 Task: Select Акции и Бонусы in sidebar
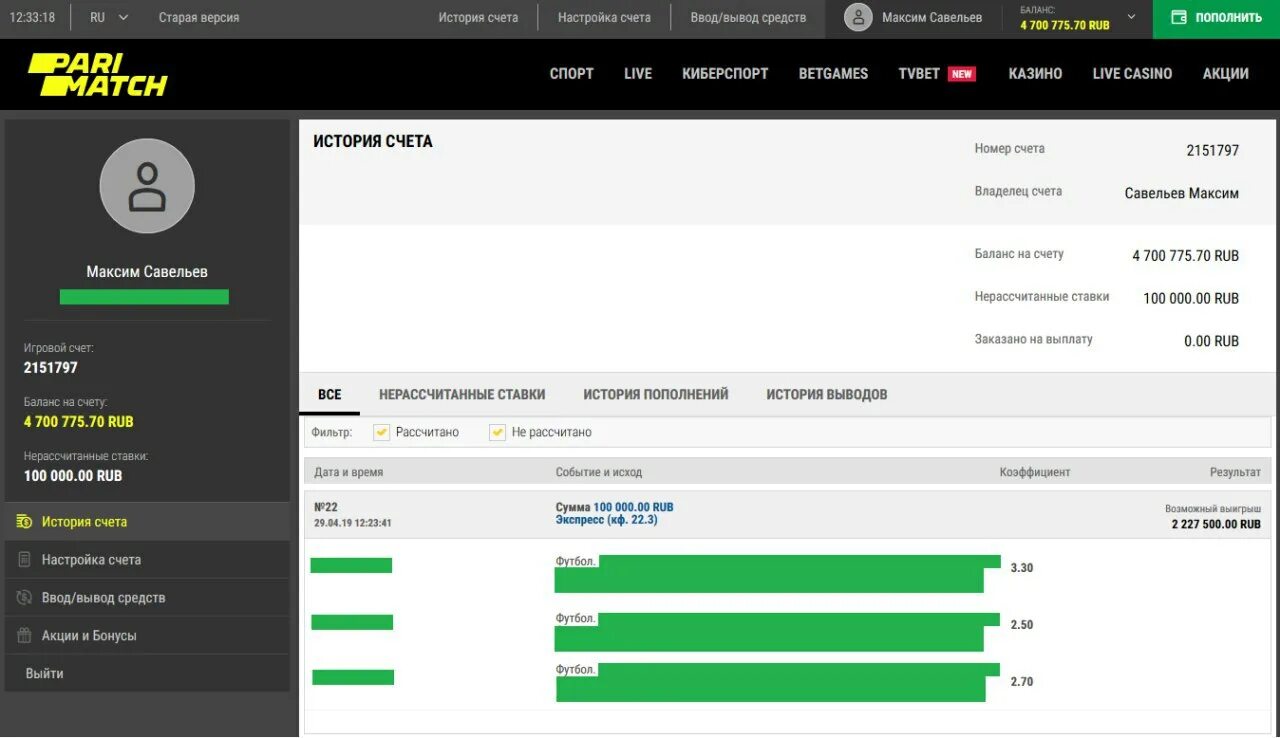click(147, 636)
